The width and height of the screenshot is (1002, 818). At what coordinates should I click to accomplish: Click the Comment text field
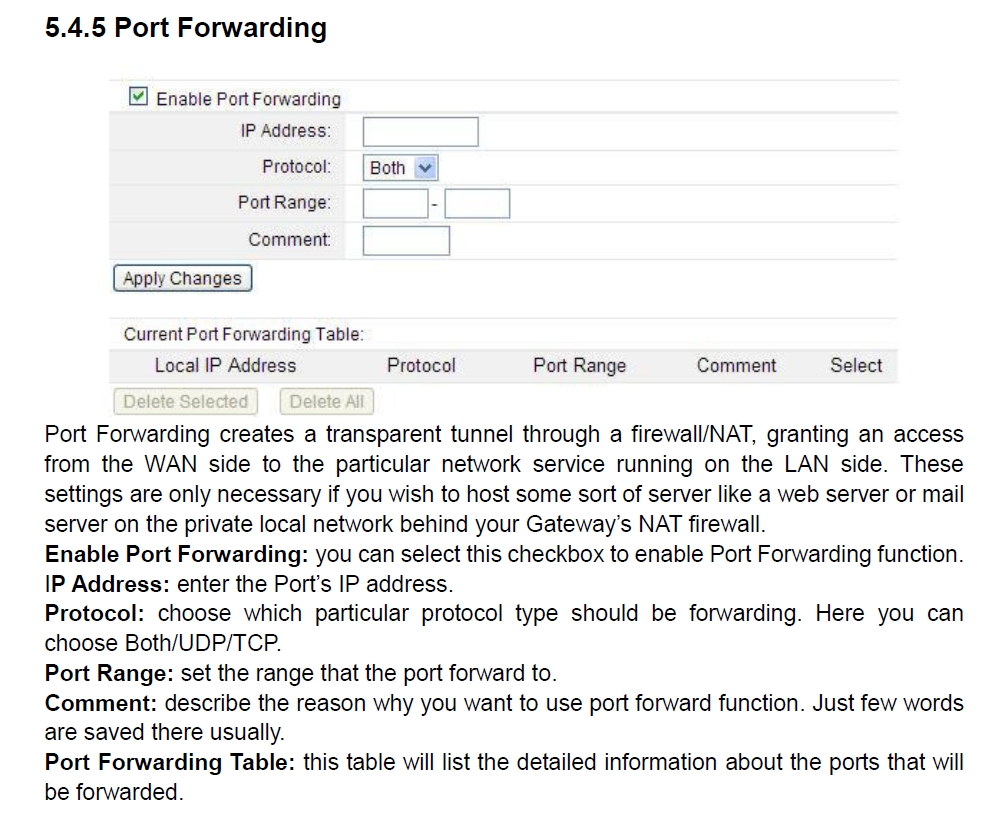point(406,240)
